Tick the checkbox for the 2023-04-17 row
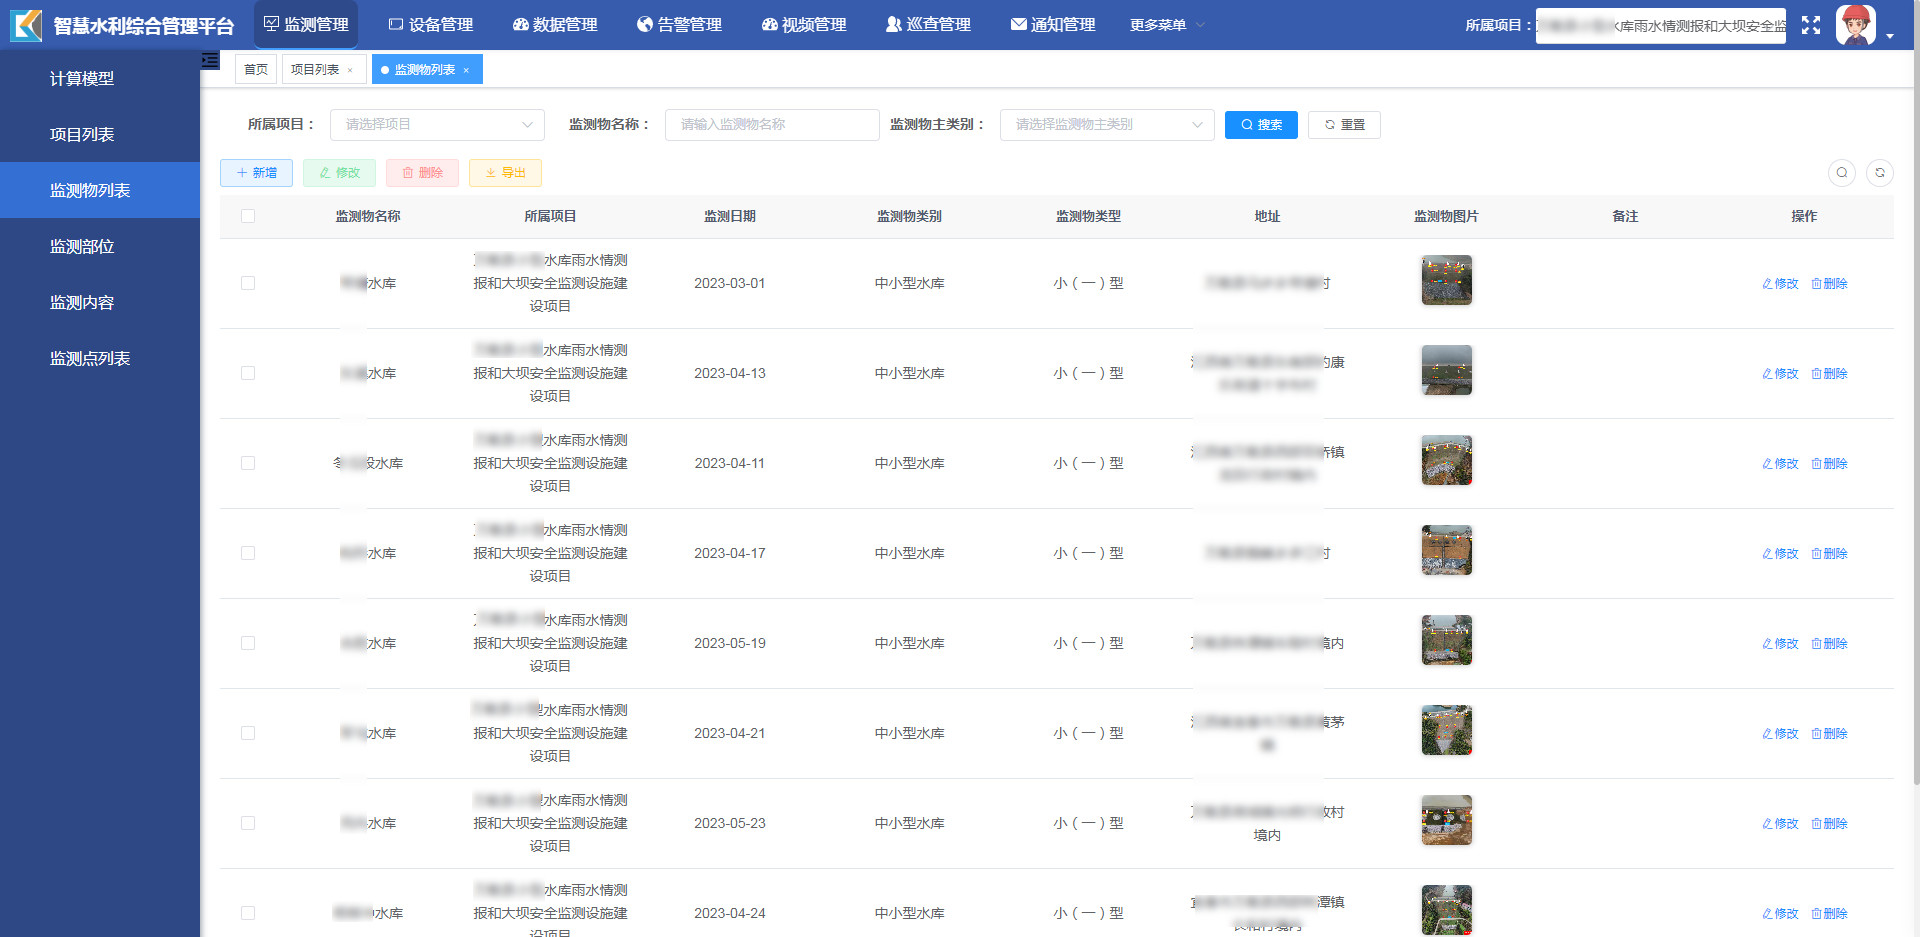This screenshot has height=937, width=1920. pos(248,554)
